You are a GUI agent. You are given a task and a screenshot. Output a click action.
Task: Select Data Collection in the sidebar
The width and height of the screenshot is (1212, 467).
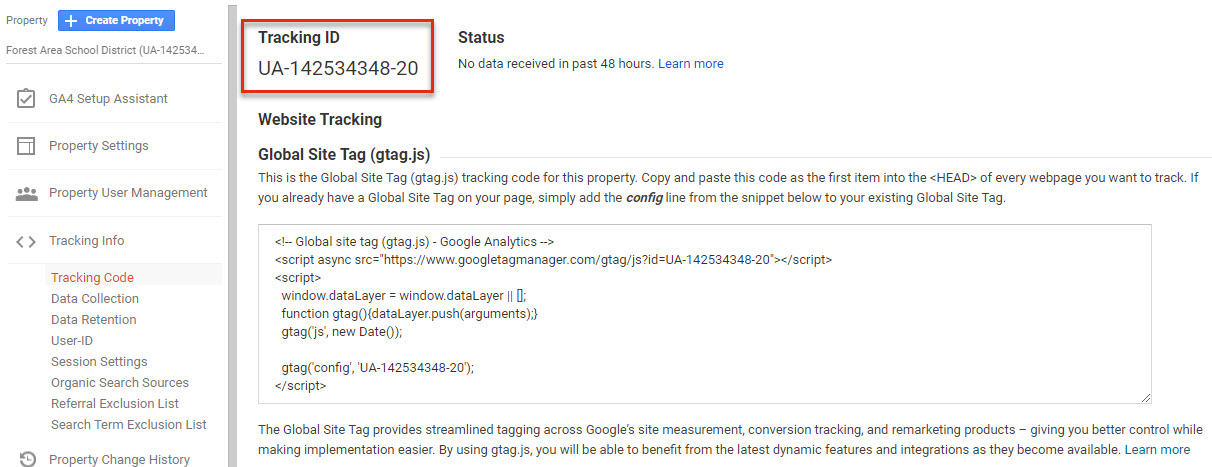(x=95, y=299)
